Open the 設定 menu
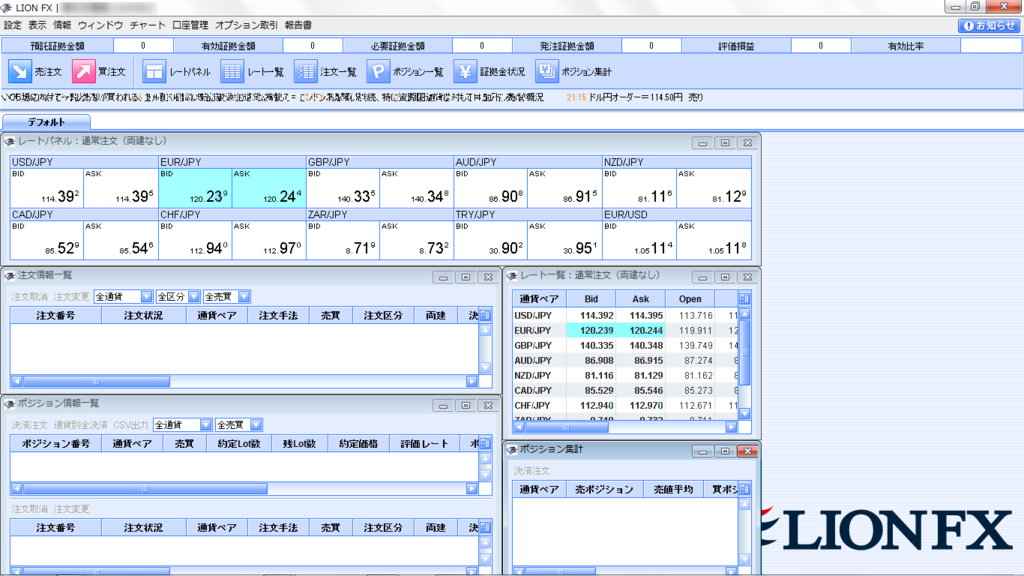Image resolution: width=1024 pixels, height=576 pixels. click(x=12, y=25)
